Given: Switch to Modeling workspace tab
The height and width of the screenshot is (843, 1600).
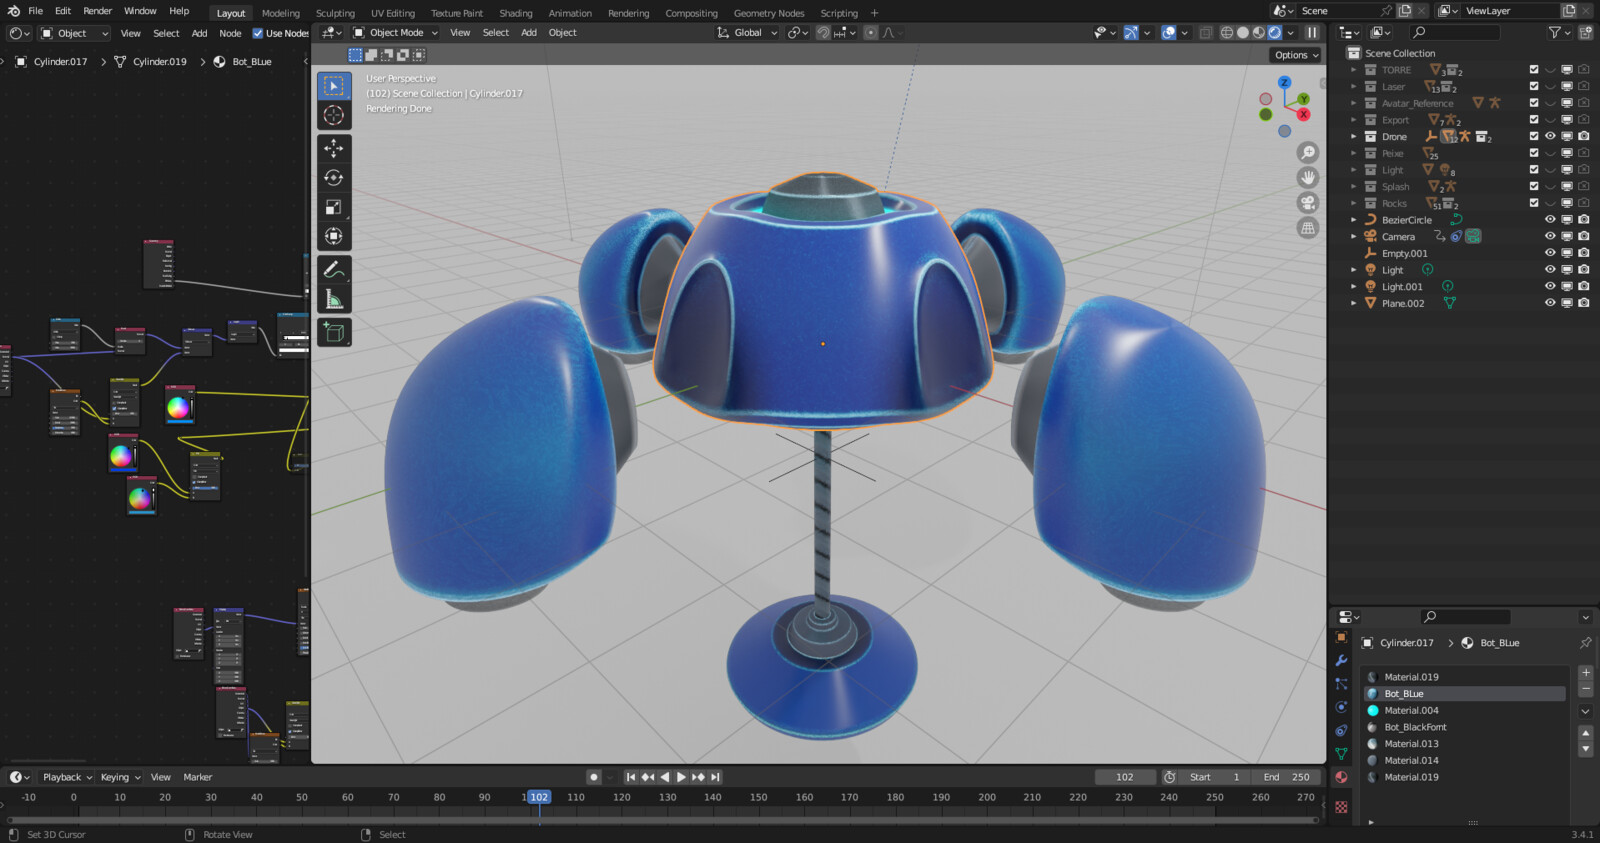Looking at the screenshot, I should click(280, 13).
